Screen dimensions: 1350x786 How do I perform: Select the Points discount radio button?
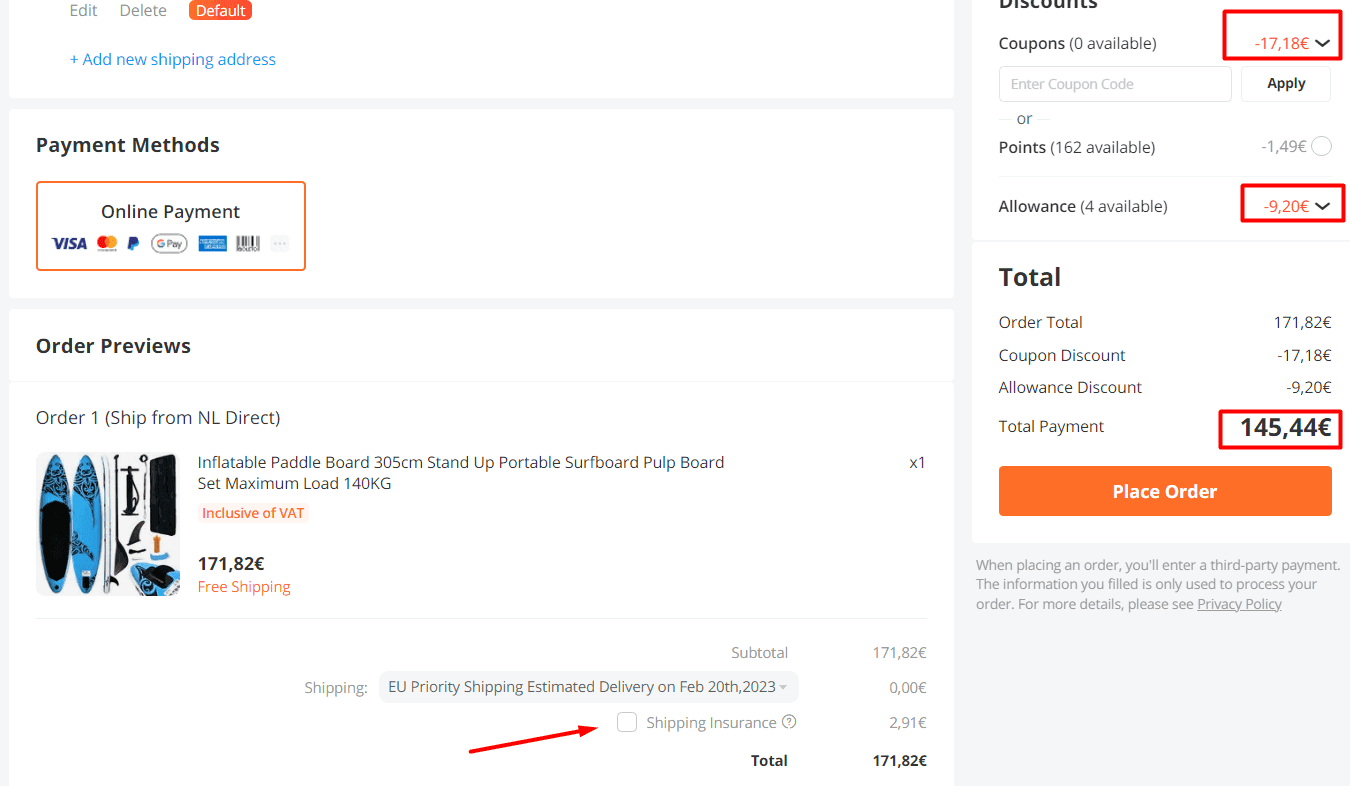pyautogui.click(x=1321, y=147)
